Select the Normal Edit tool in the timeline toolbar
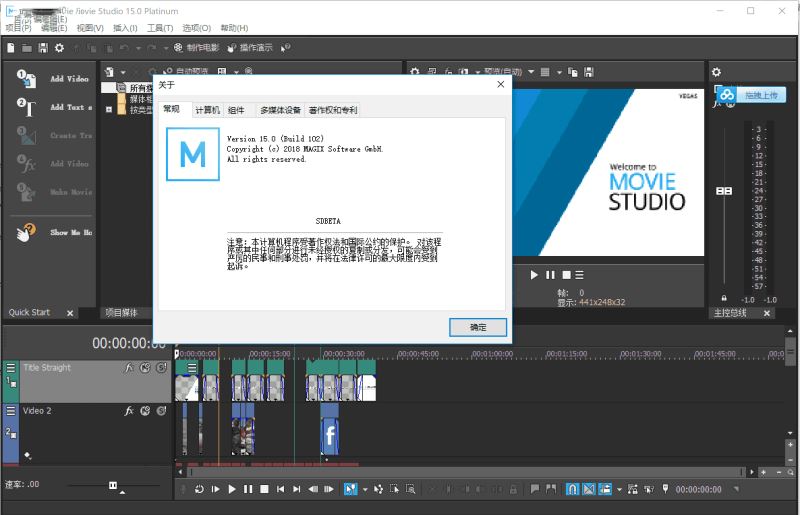800x515 pixels. coord(351,489)
